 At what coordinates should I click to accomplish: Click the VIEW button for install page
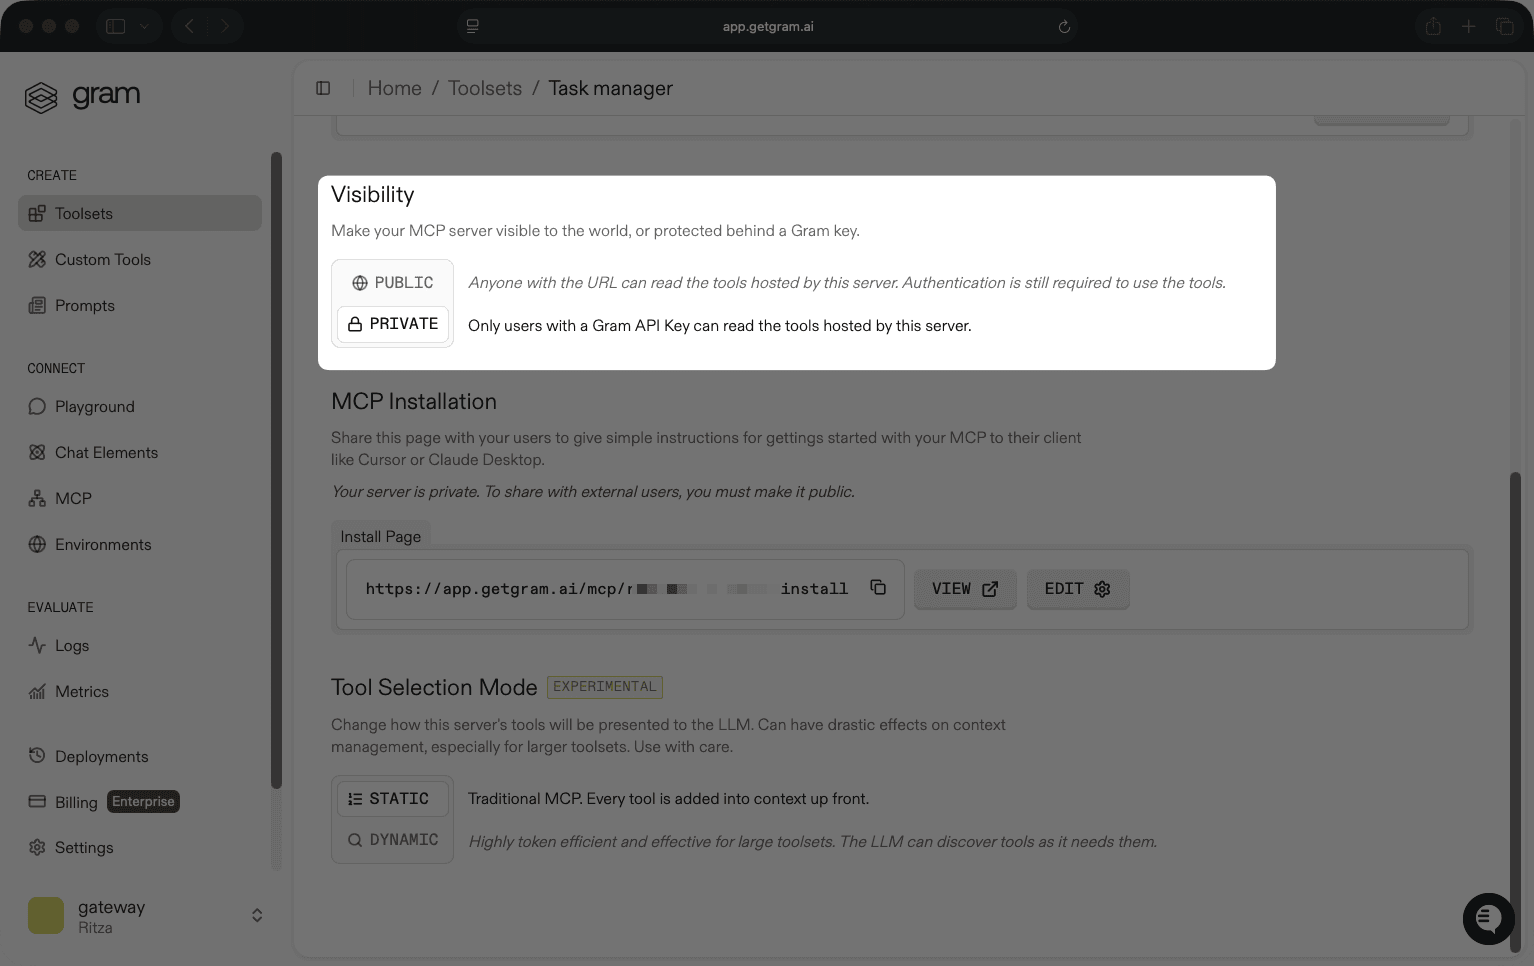[964, 588]
